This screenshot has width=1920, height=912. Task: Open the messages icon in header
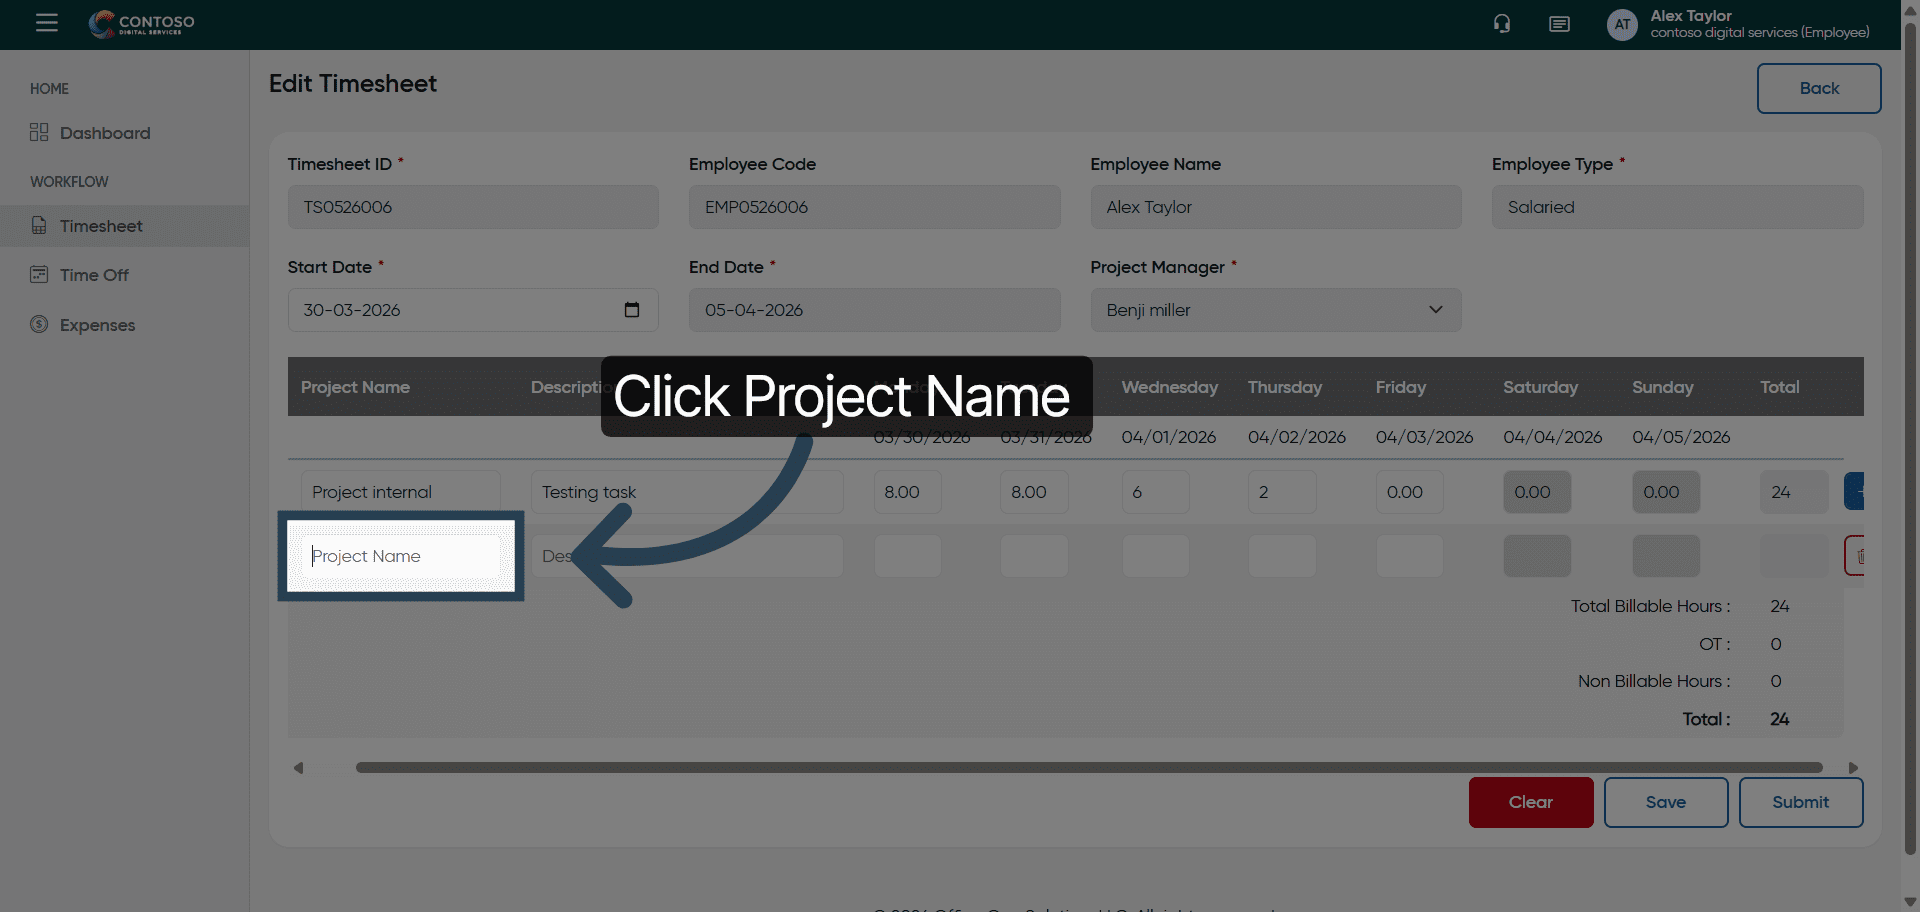pyautogui.click(x=1559, y=24)
